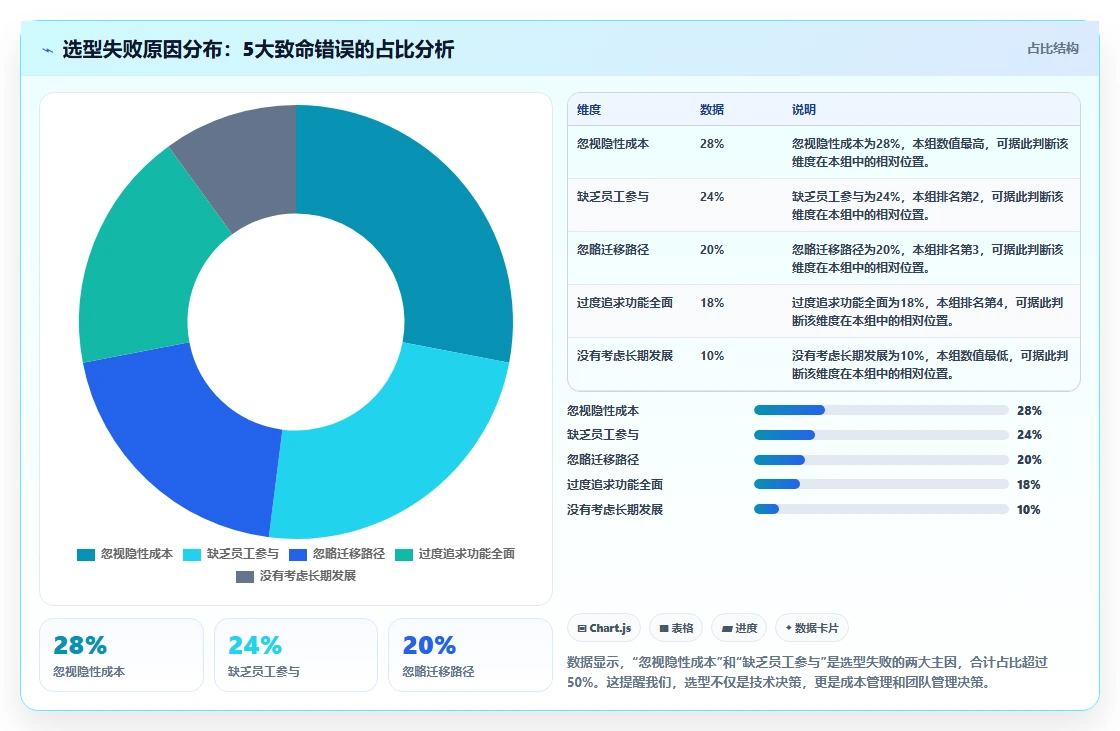Screen dimensions: 1120x731
Task: Click the 忽略迁移路径 progress bar
Action: pos(881,459)
